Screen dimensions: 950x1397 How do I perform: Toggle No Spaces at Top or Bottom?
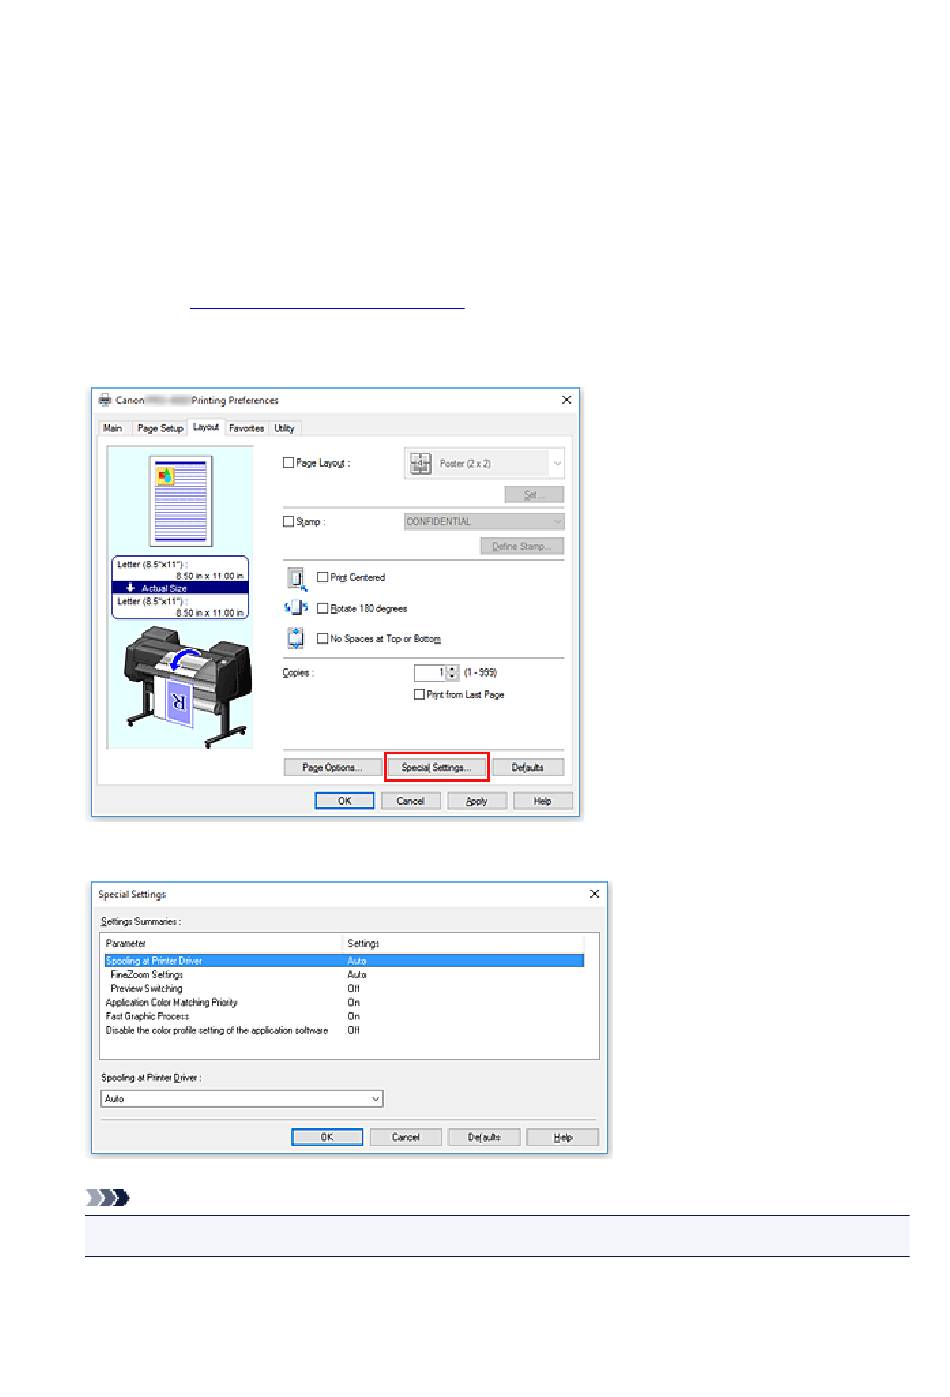pyautogui.click(x=322, y=638)
